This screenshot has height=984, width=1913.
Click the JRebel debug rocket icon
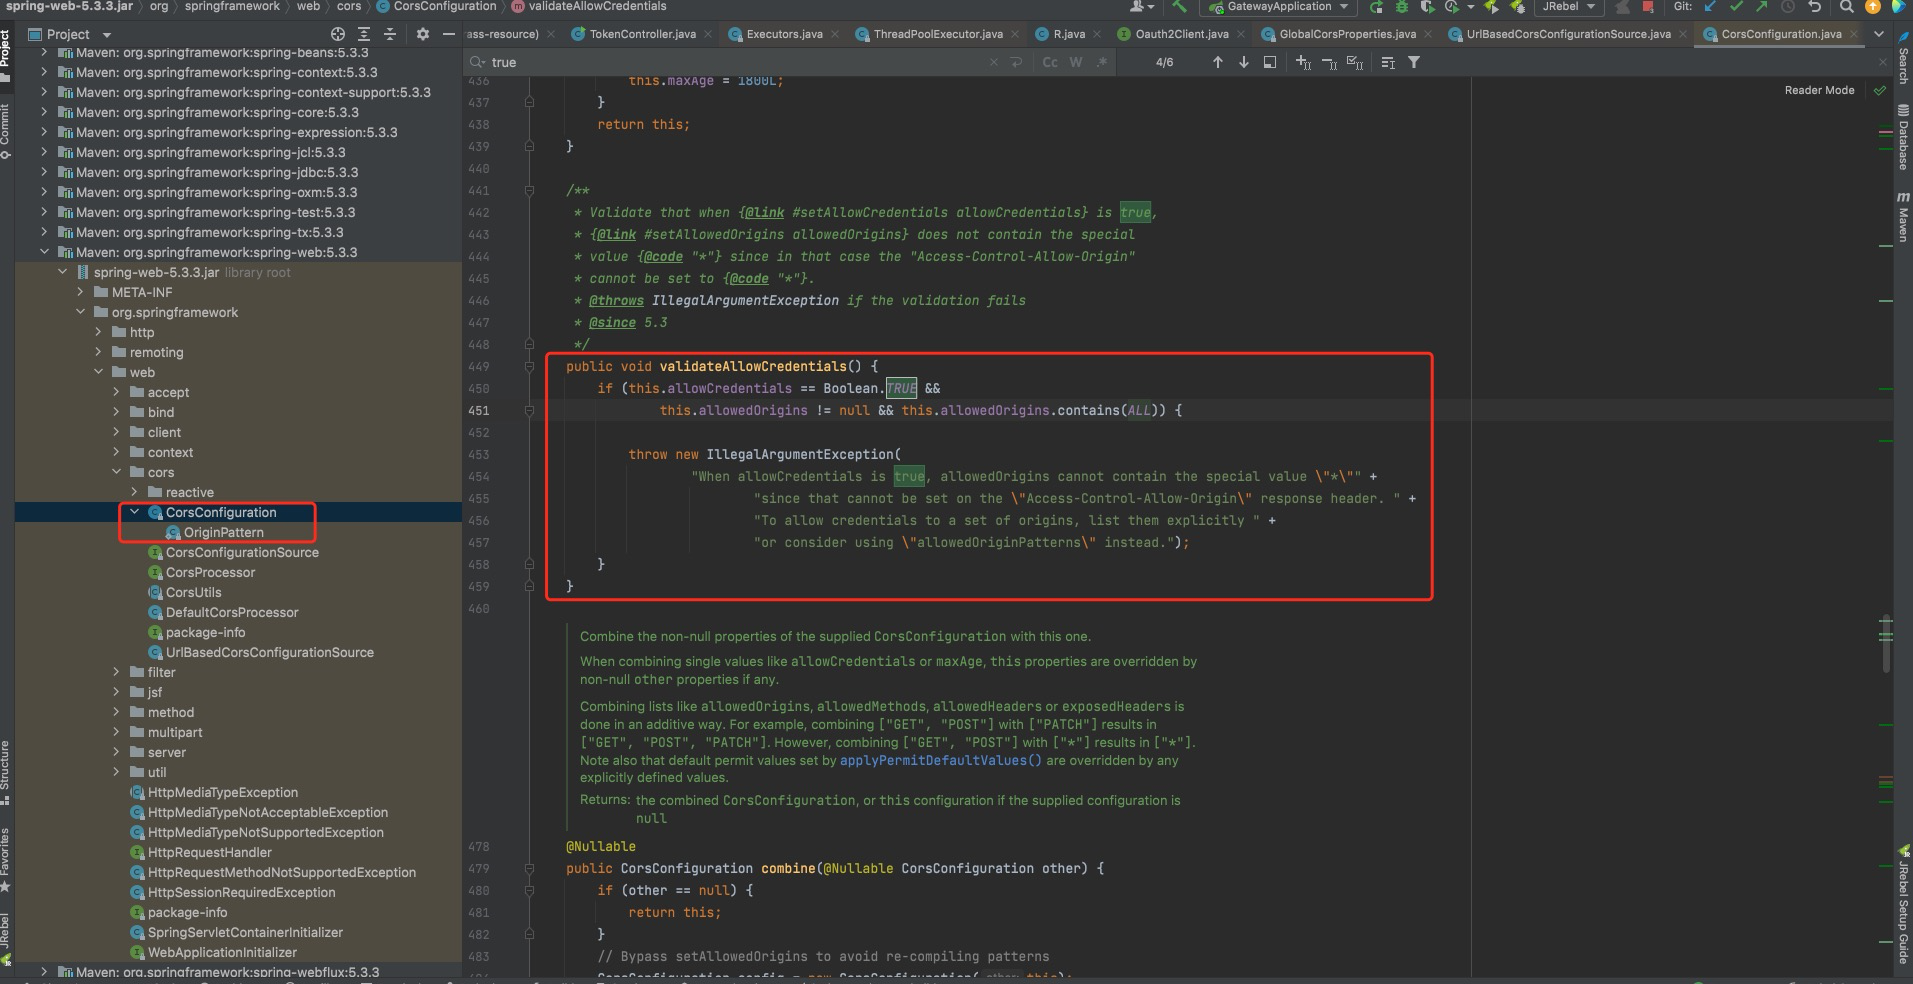coord(1518,7)
